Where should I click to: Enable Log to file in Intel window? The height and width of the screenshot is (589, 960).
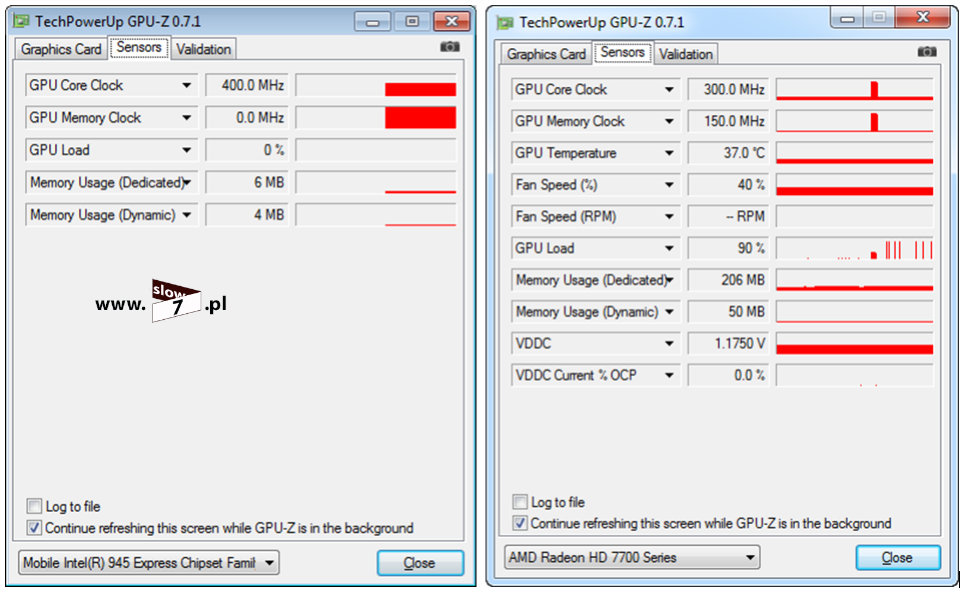[35, 506]
